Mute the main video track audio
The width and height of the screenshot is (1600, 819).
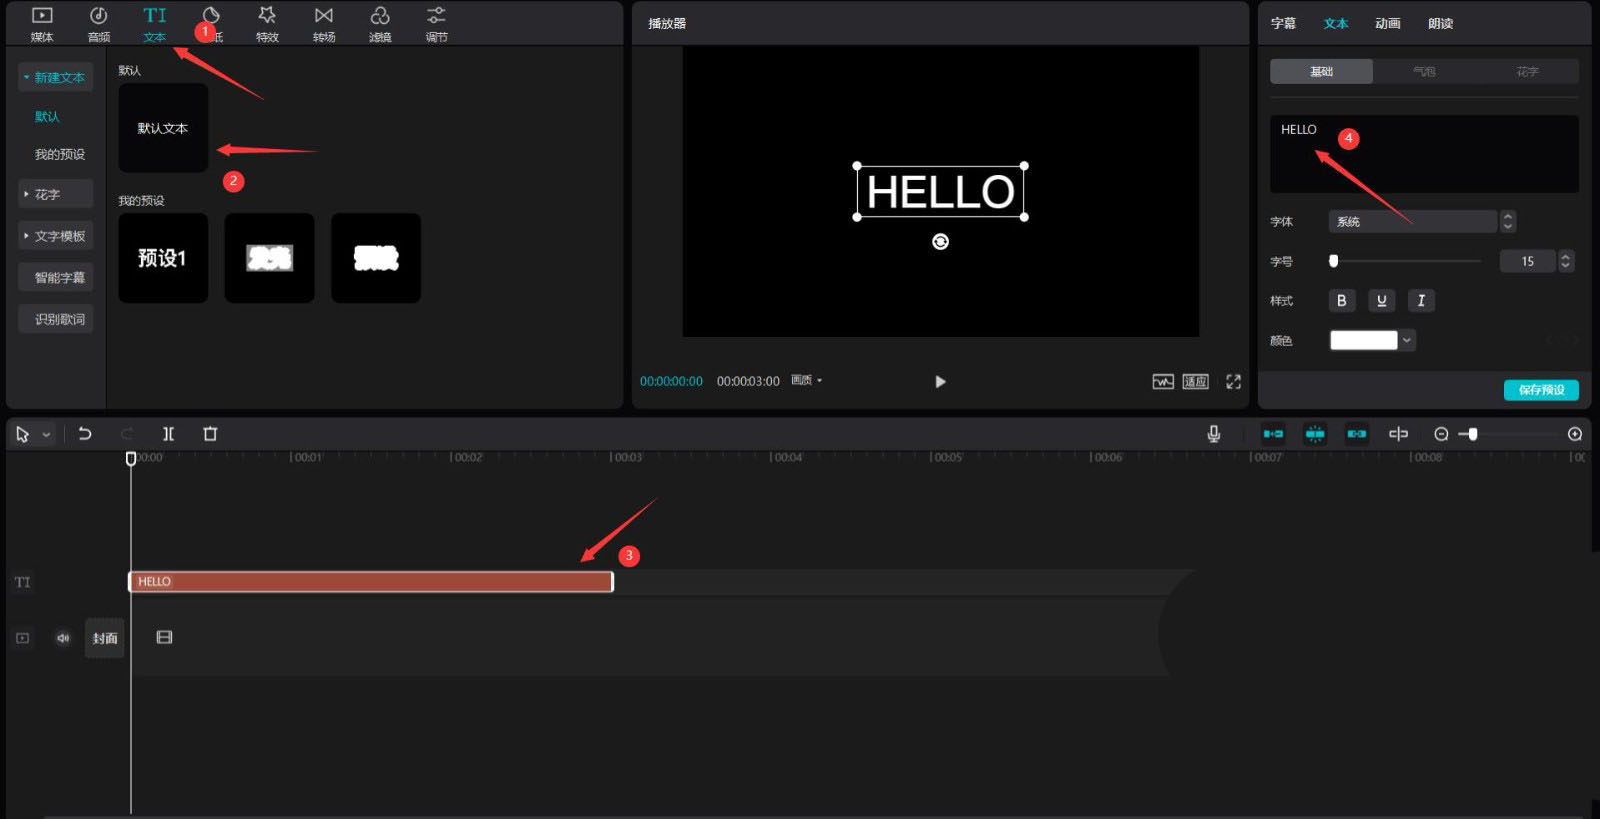coord(63,638)
